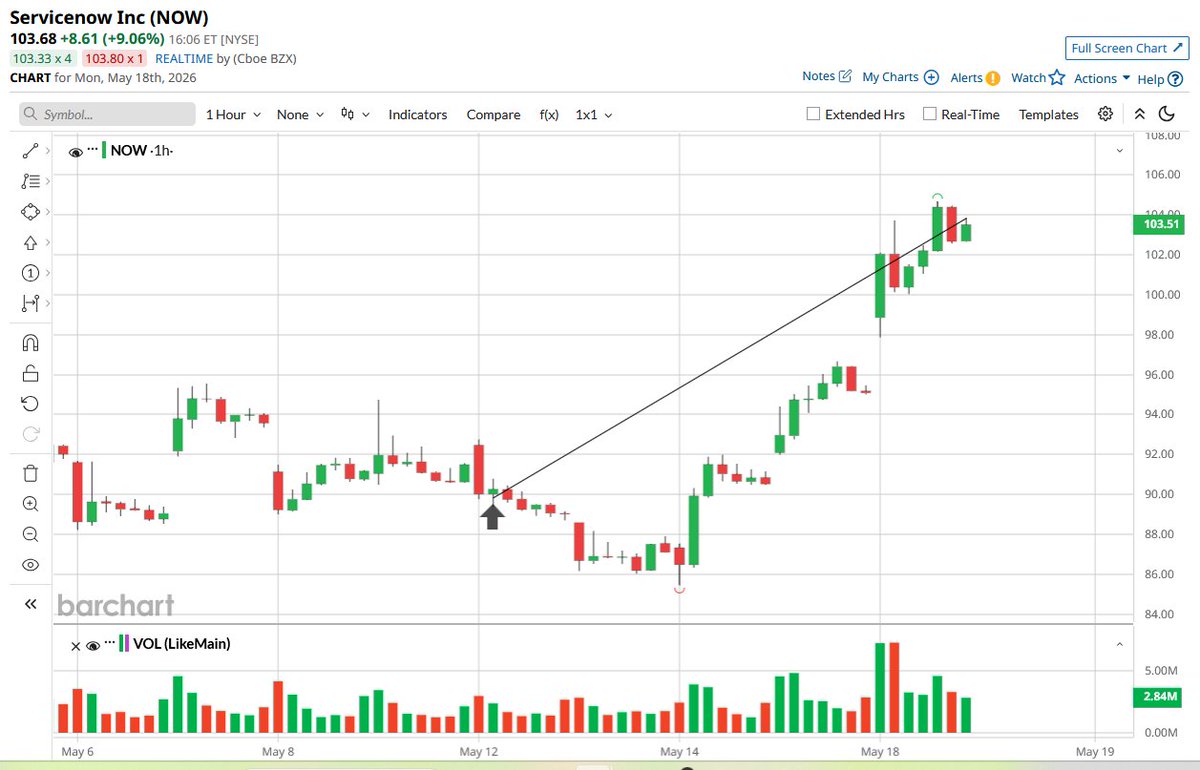Click the VOL (LikeMain) indicator title
Screen dimensions: 1200x770
pos(182,643)
